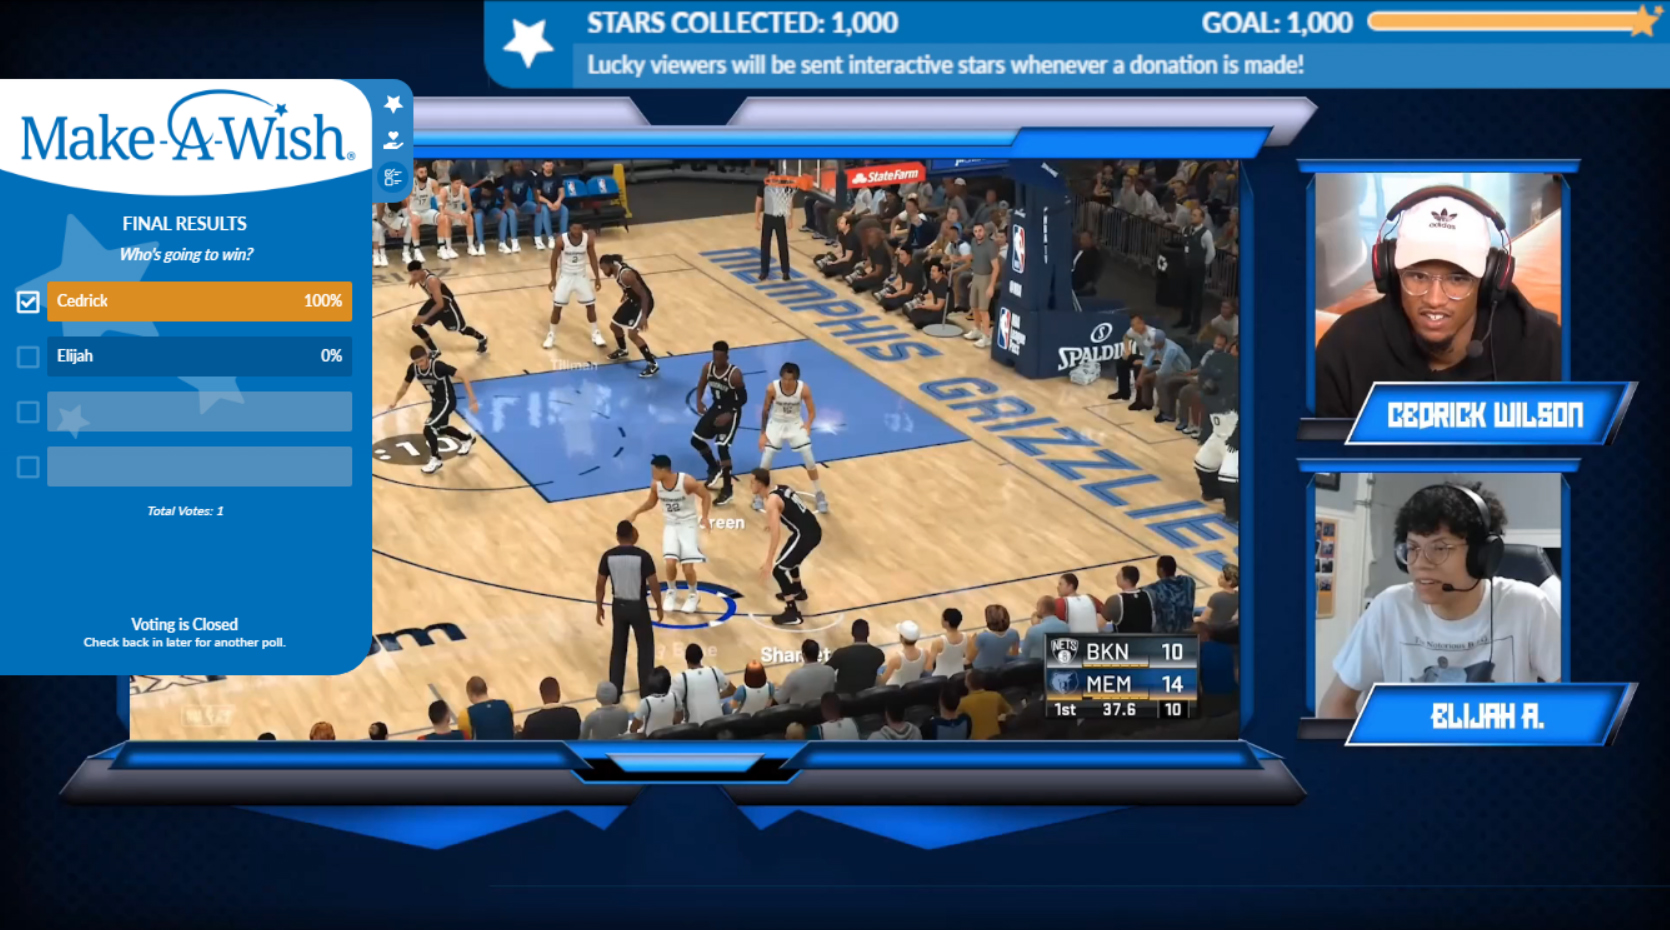Screen dimensions: 1670x930
Task: Click the State Farm logo above the backboard
Action: click(x=884, y=176)
